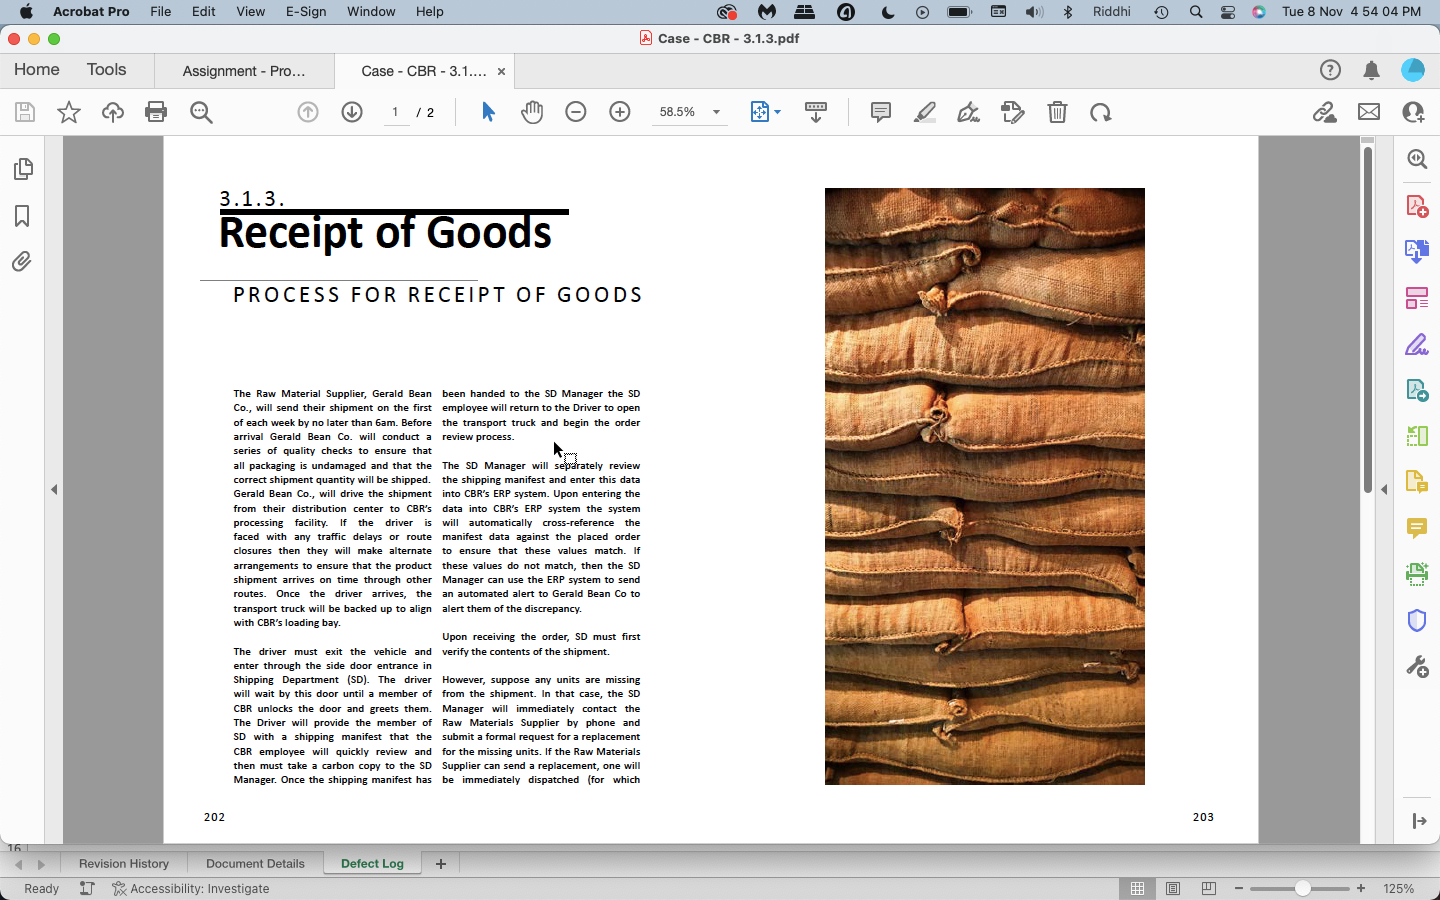Open the Protect shield tool

coord(1417,620)
